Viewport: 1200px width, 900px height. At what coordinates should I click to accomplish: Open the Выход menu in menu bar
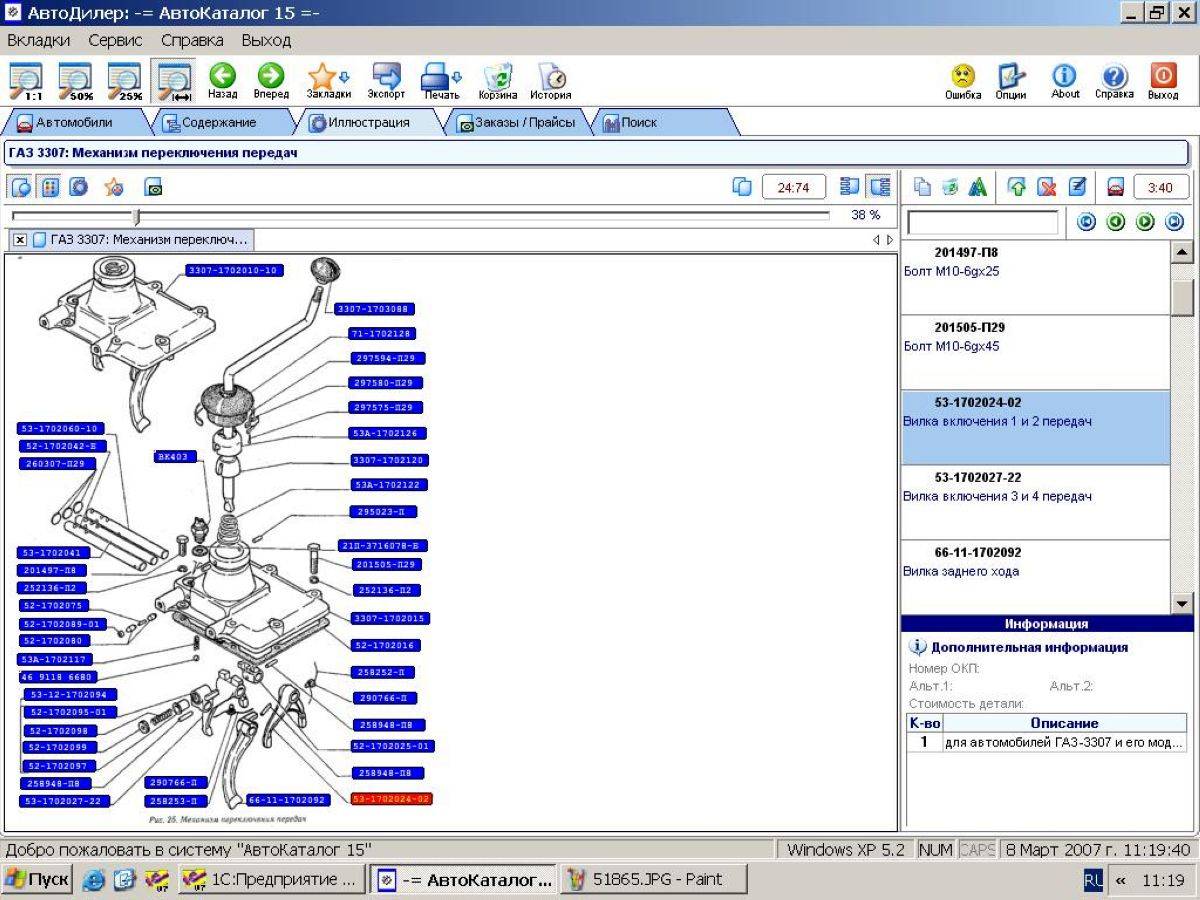266,41
